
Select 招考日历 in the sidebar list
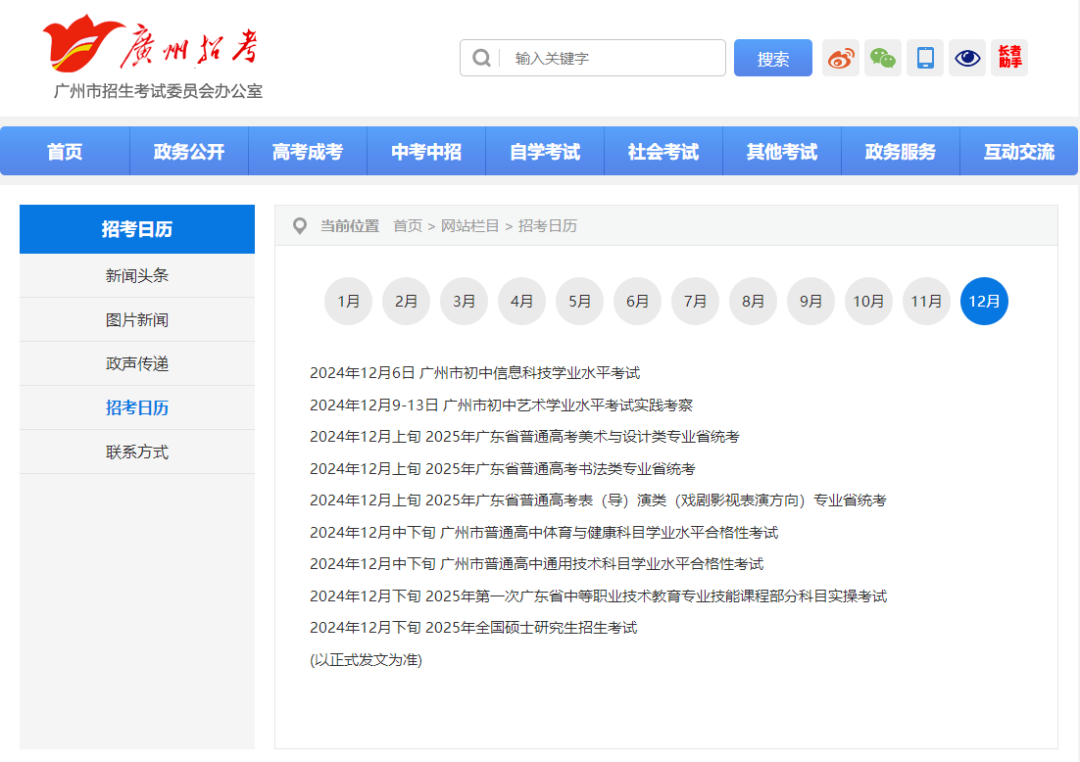point(137,408)
